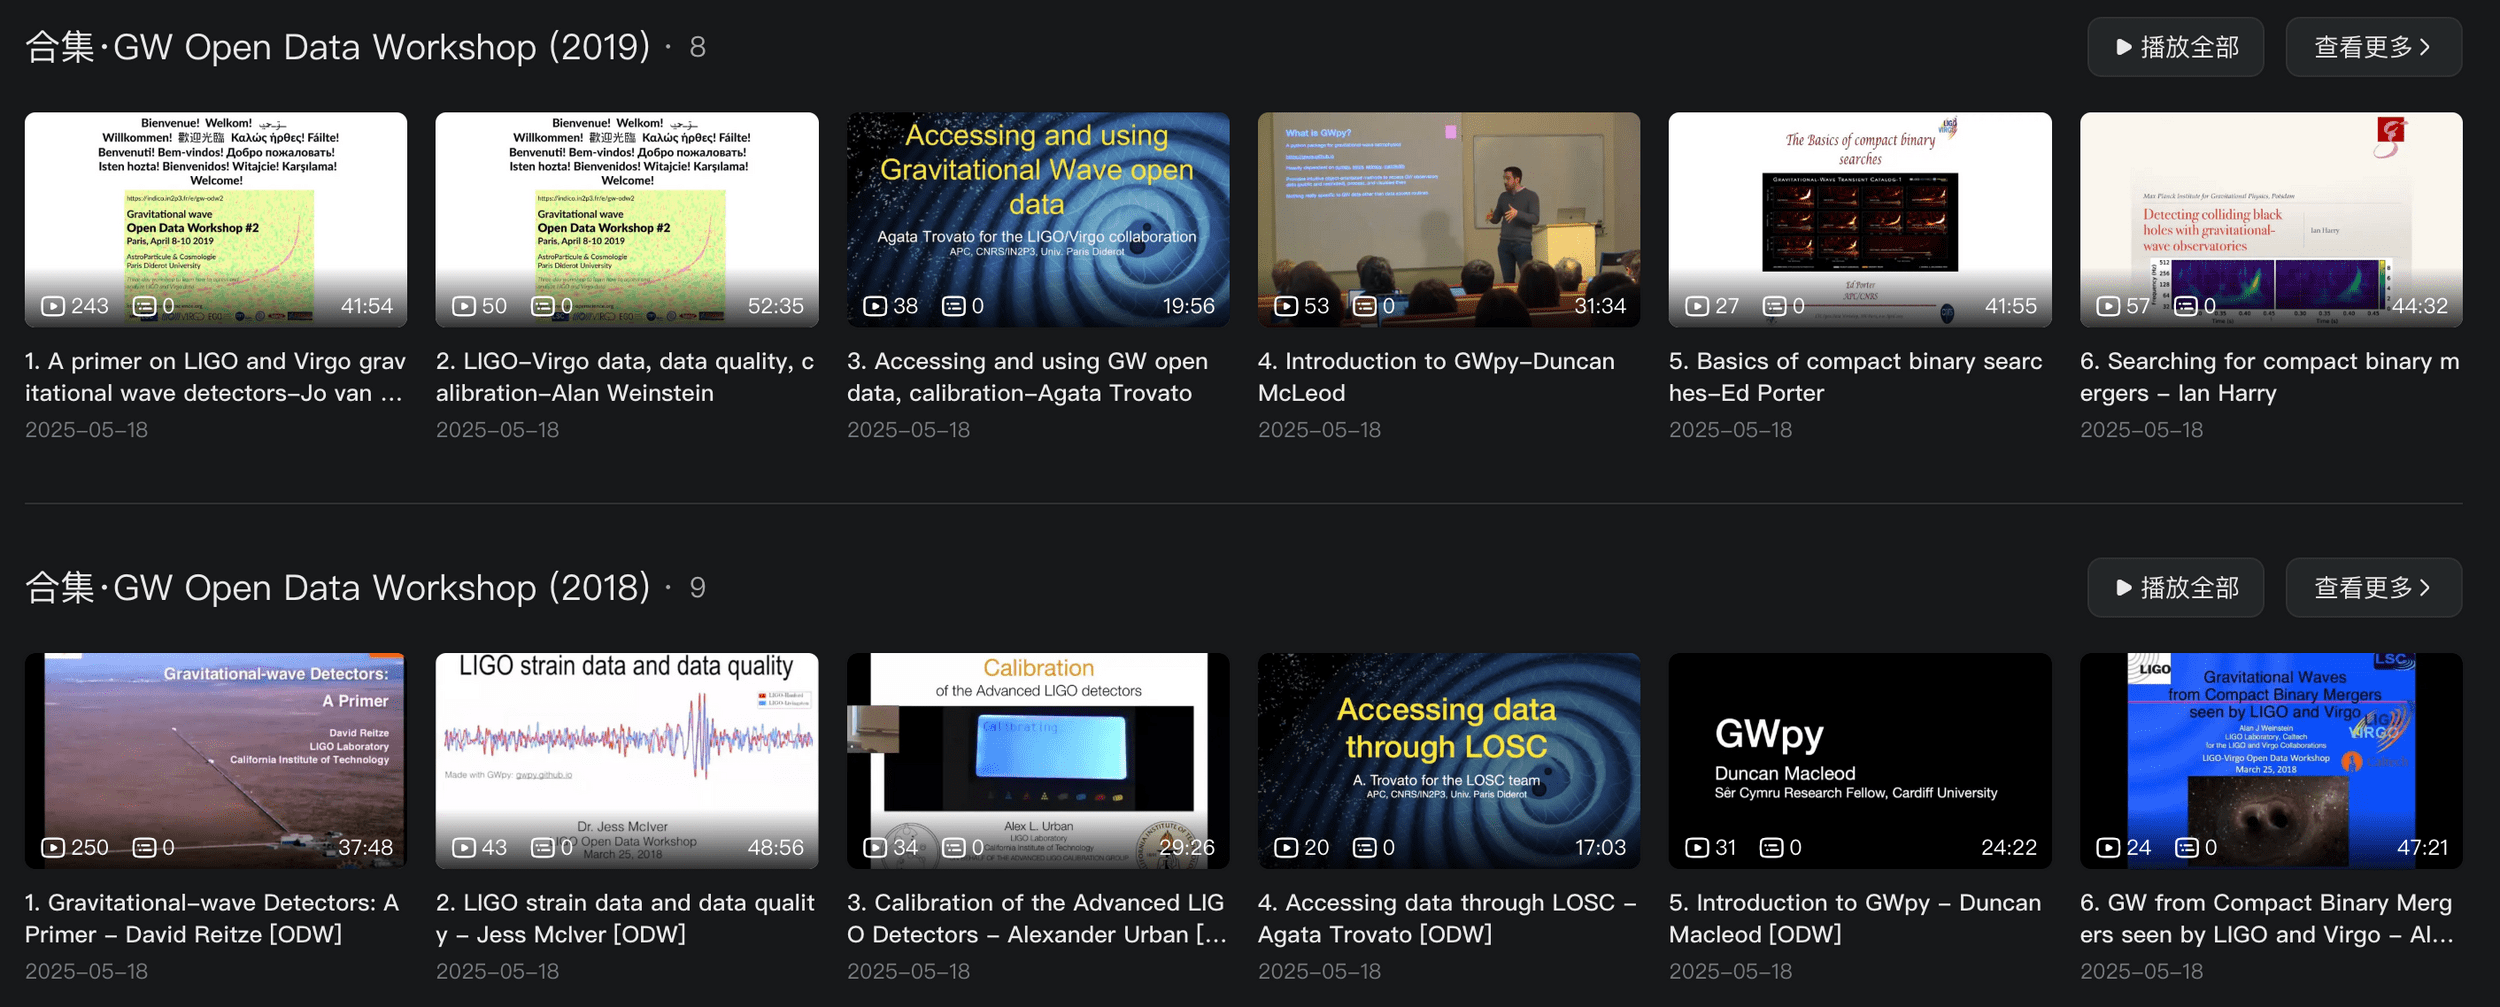Open thumbnail of 2019 video with duration 41:54

click(216, 219)
